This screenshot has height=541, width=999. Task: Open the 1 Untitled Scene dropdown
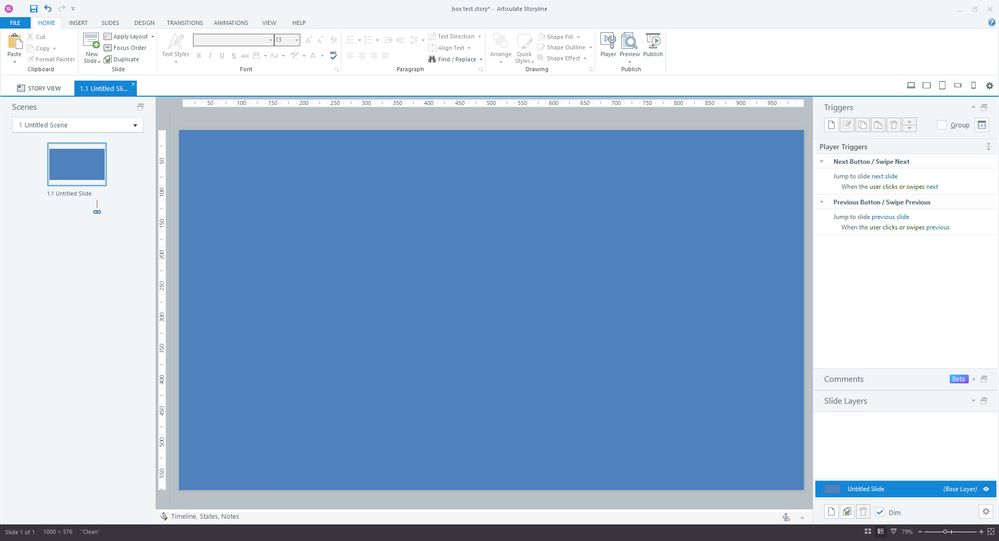(x=77, y=125)
